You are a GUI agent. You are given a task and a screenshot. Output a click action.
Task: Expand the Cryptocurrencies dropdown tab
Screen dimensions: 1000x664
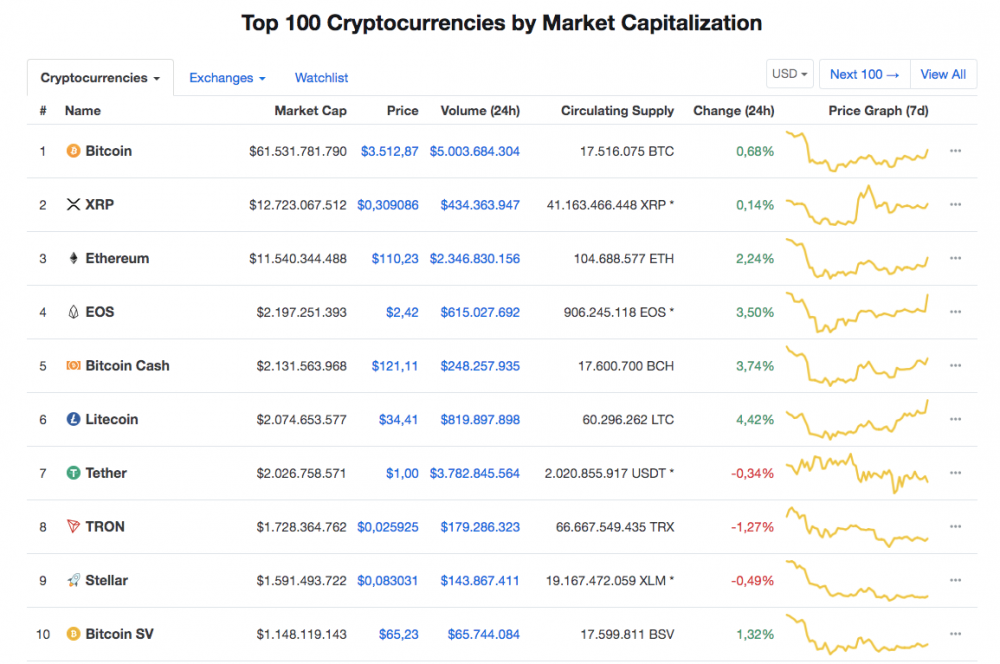coord(100,78)
